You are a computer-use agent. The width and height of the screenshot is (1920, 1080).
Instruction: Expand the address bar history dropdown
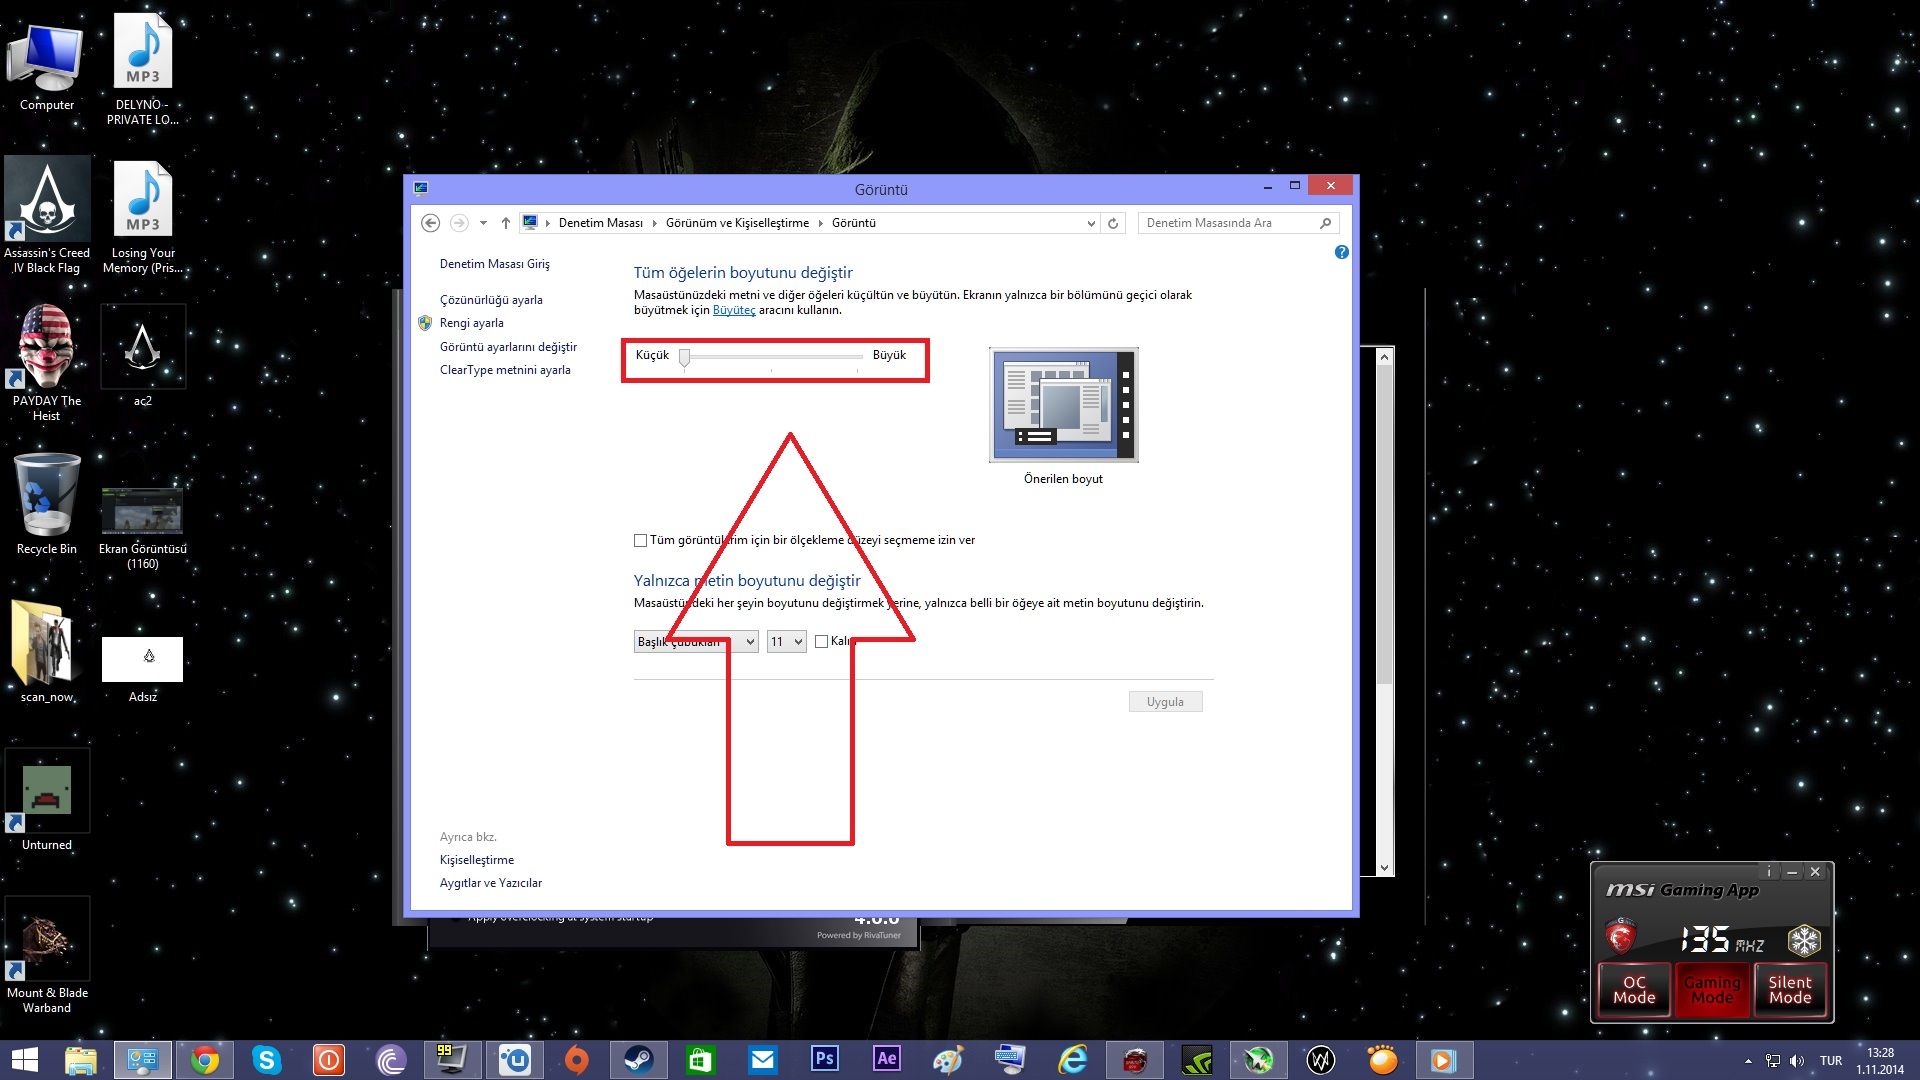tap(1090, 223)
